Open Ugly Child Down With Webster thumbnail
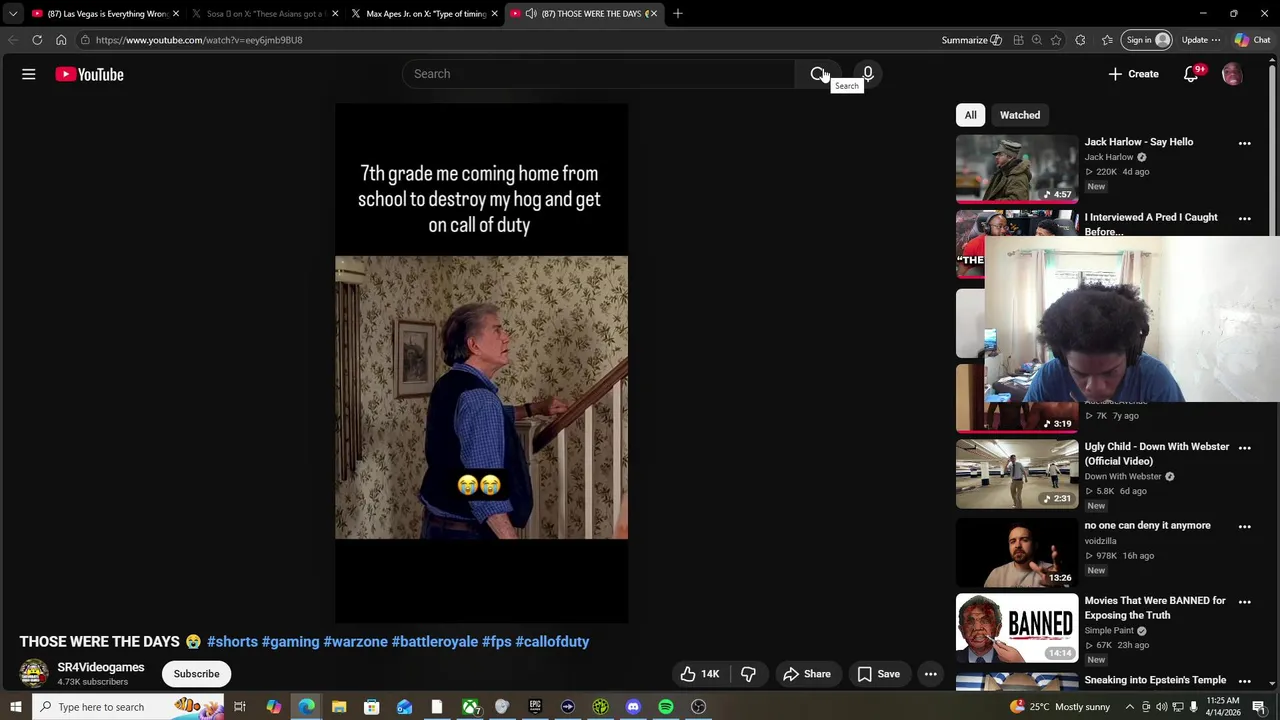Screen dimensions: 1280x720 click(x=1017, y=474)
